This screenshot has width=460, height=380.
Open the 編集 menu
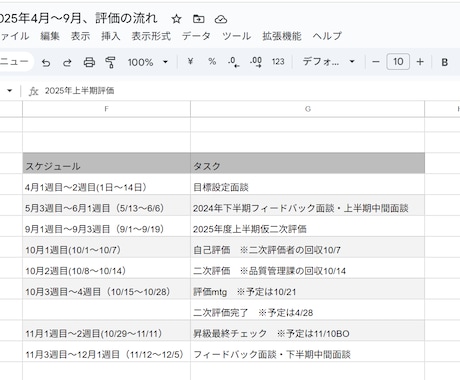[50, 36]
